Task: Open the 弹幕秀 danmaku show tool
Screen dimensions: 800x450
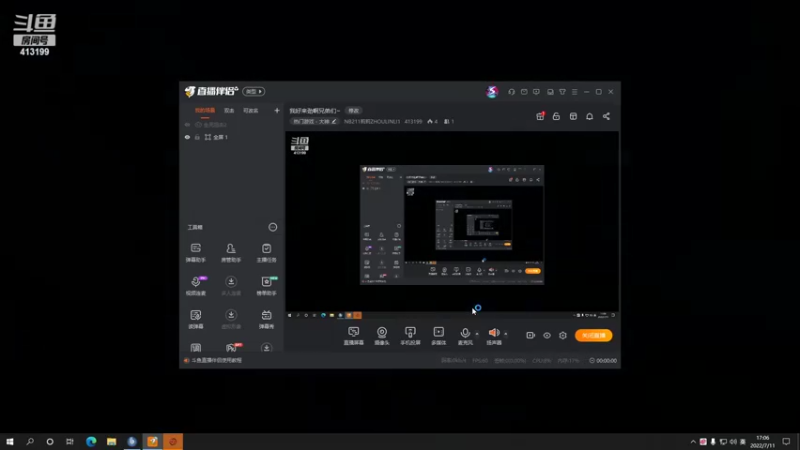Action: pyautogui.click(x=266, y=319)
